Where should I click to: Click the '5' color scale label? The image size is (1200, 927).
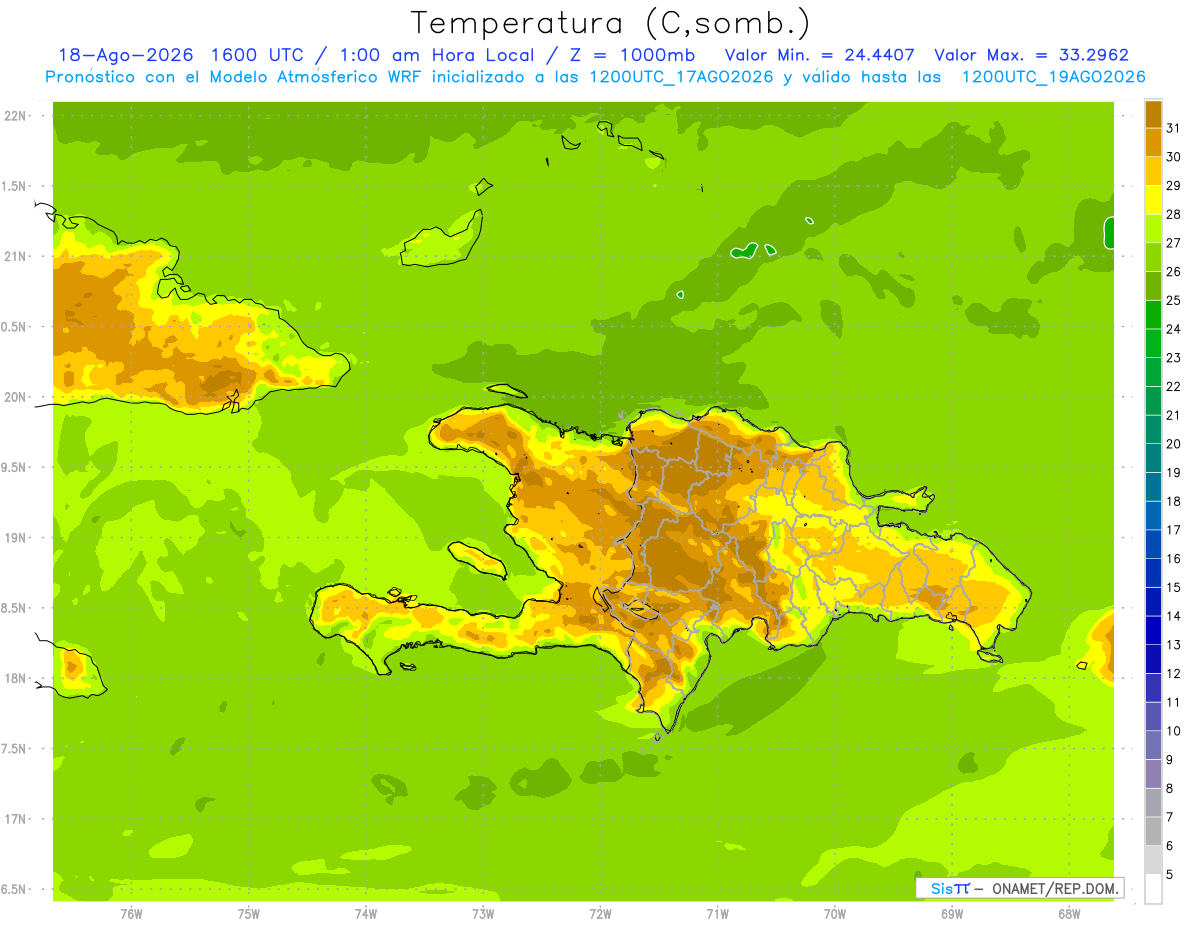(x=1170, y=874)
